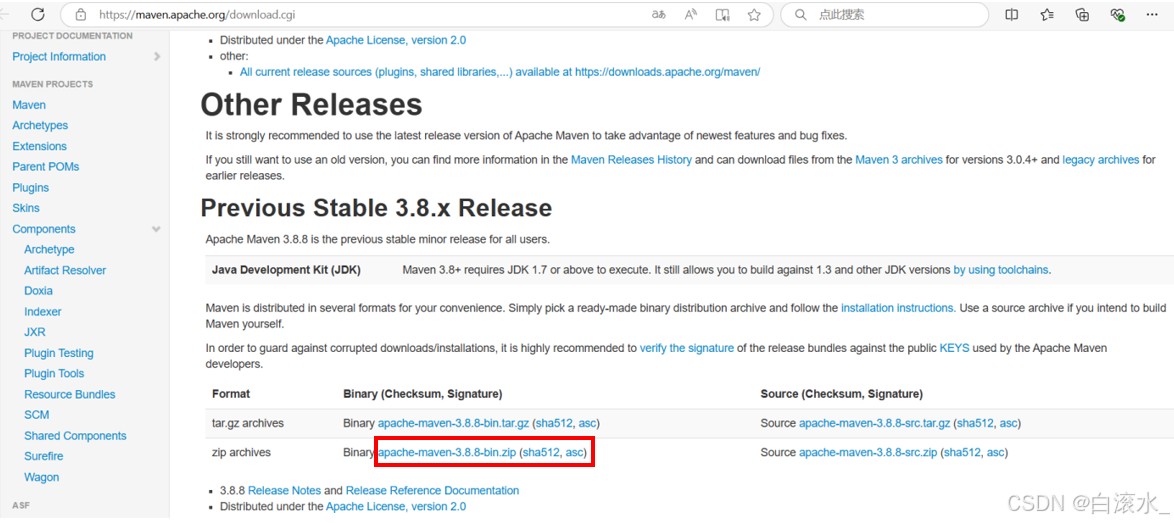Screen dimensions: 1174x523
Task: Open 3.8.8 Release Notes link
Action: click(285, 491)
